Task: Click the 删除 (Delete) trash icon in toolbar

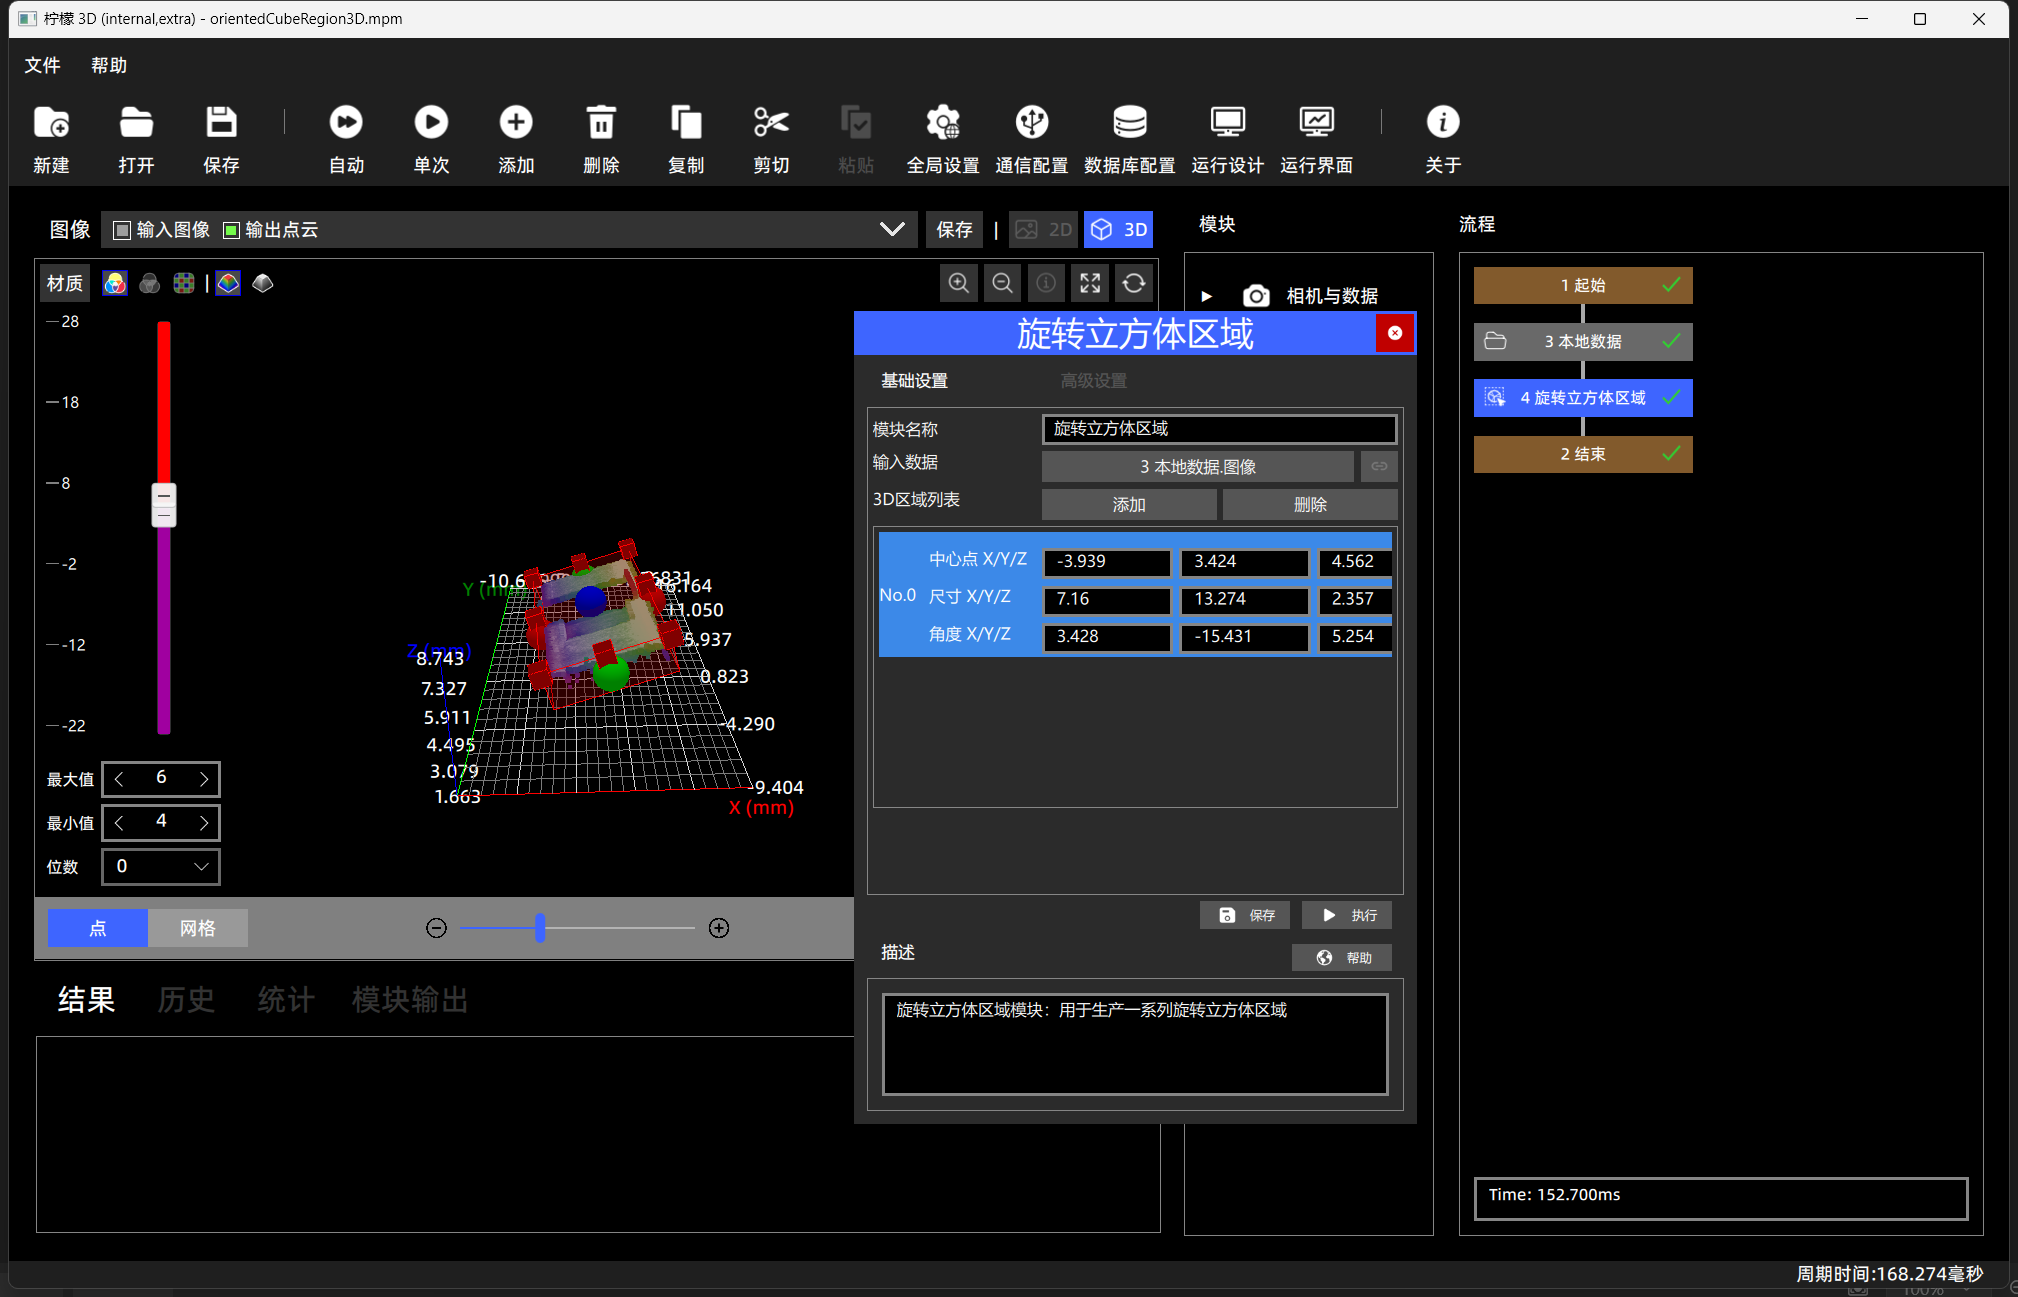Action: pyautogui.click(x=601, y=122)
